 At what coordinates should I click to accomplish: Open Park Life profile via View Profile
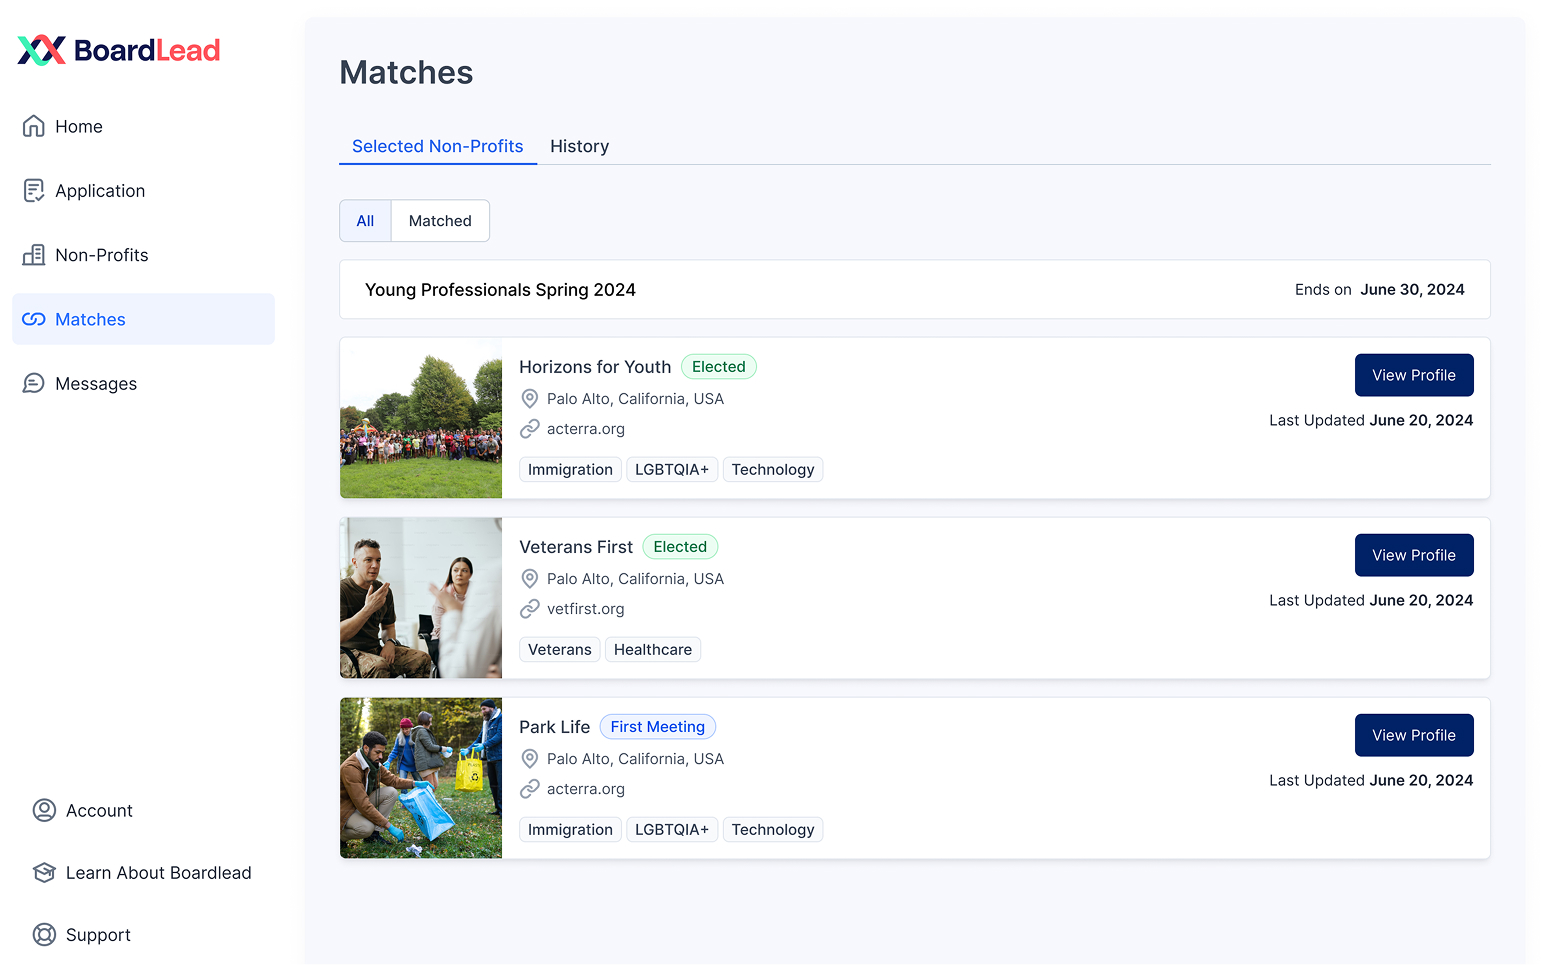pos(1413,735)
